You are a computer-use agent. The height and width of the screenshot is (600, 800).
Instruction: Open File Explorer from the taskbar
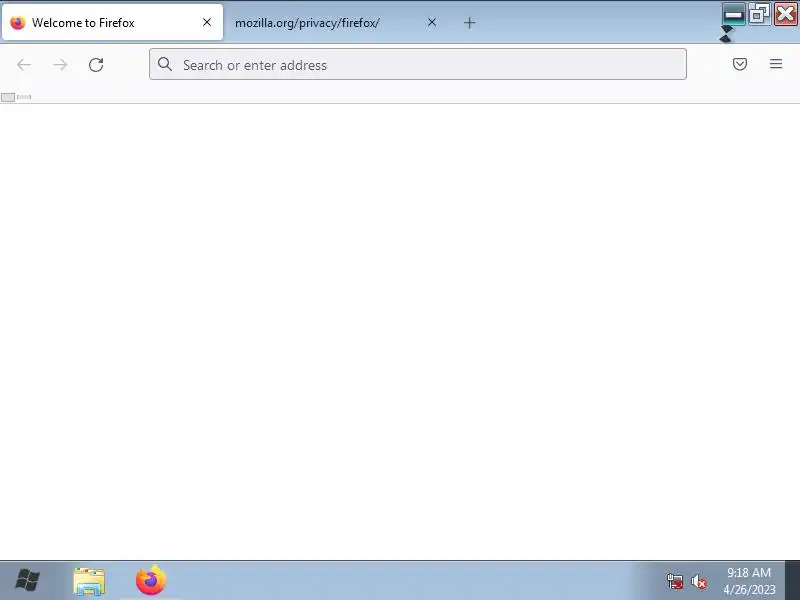click(89, 581)
